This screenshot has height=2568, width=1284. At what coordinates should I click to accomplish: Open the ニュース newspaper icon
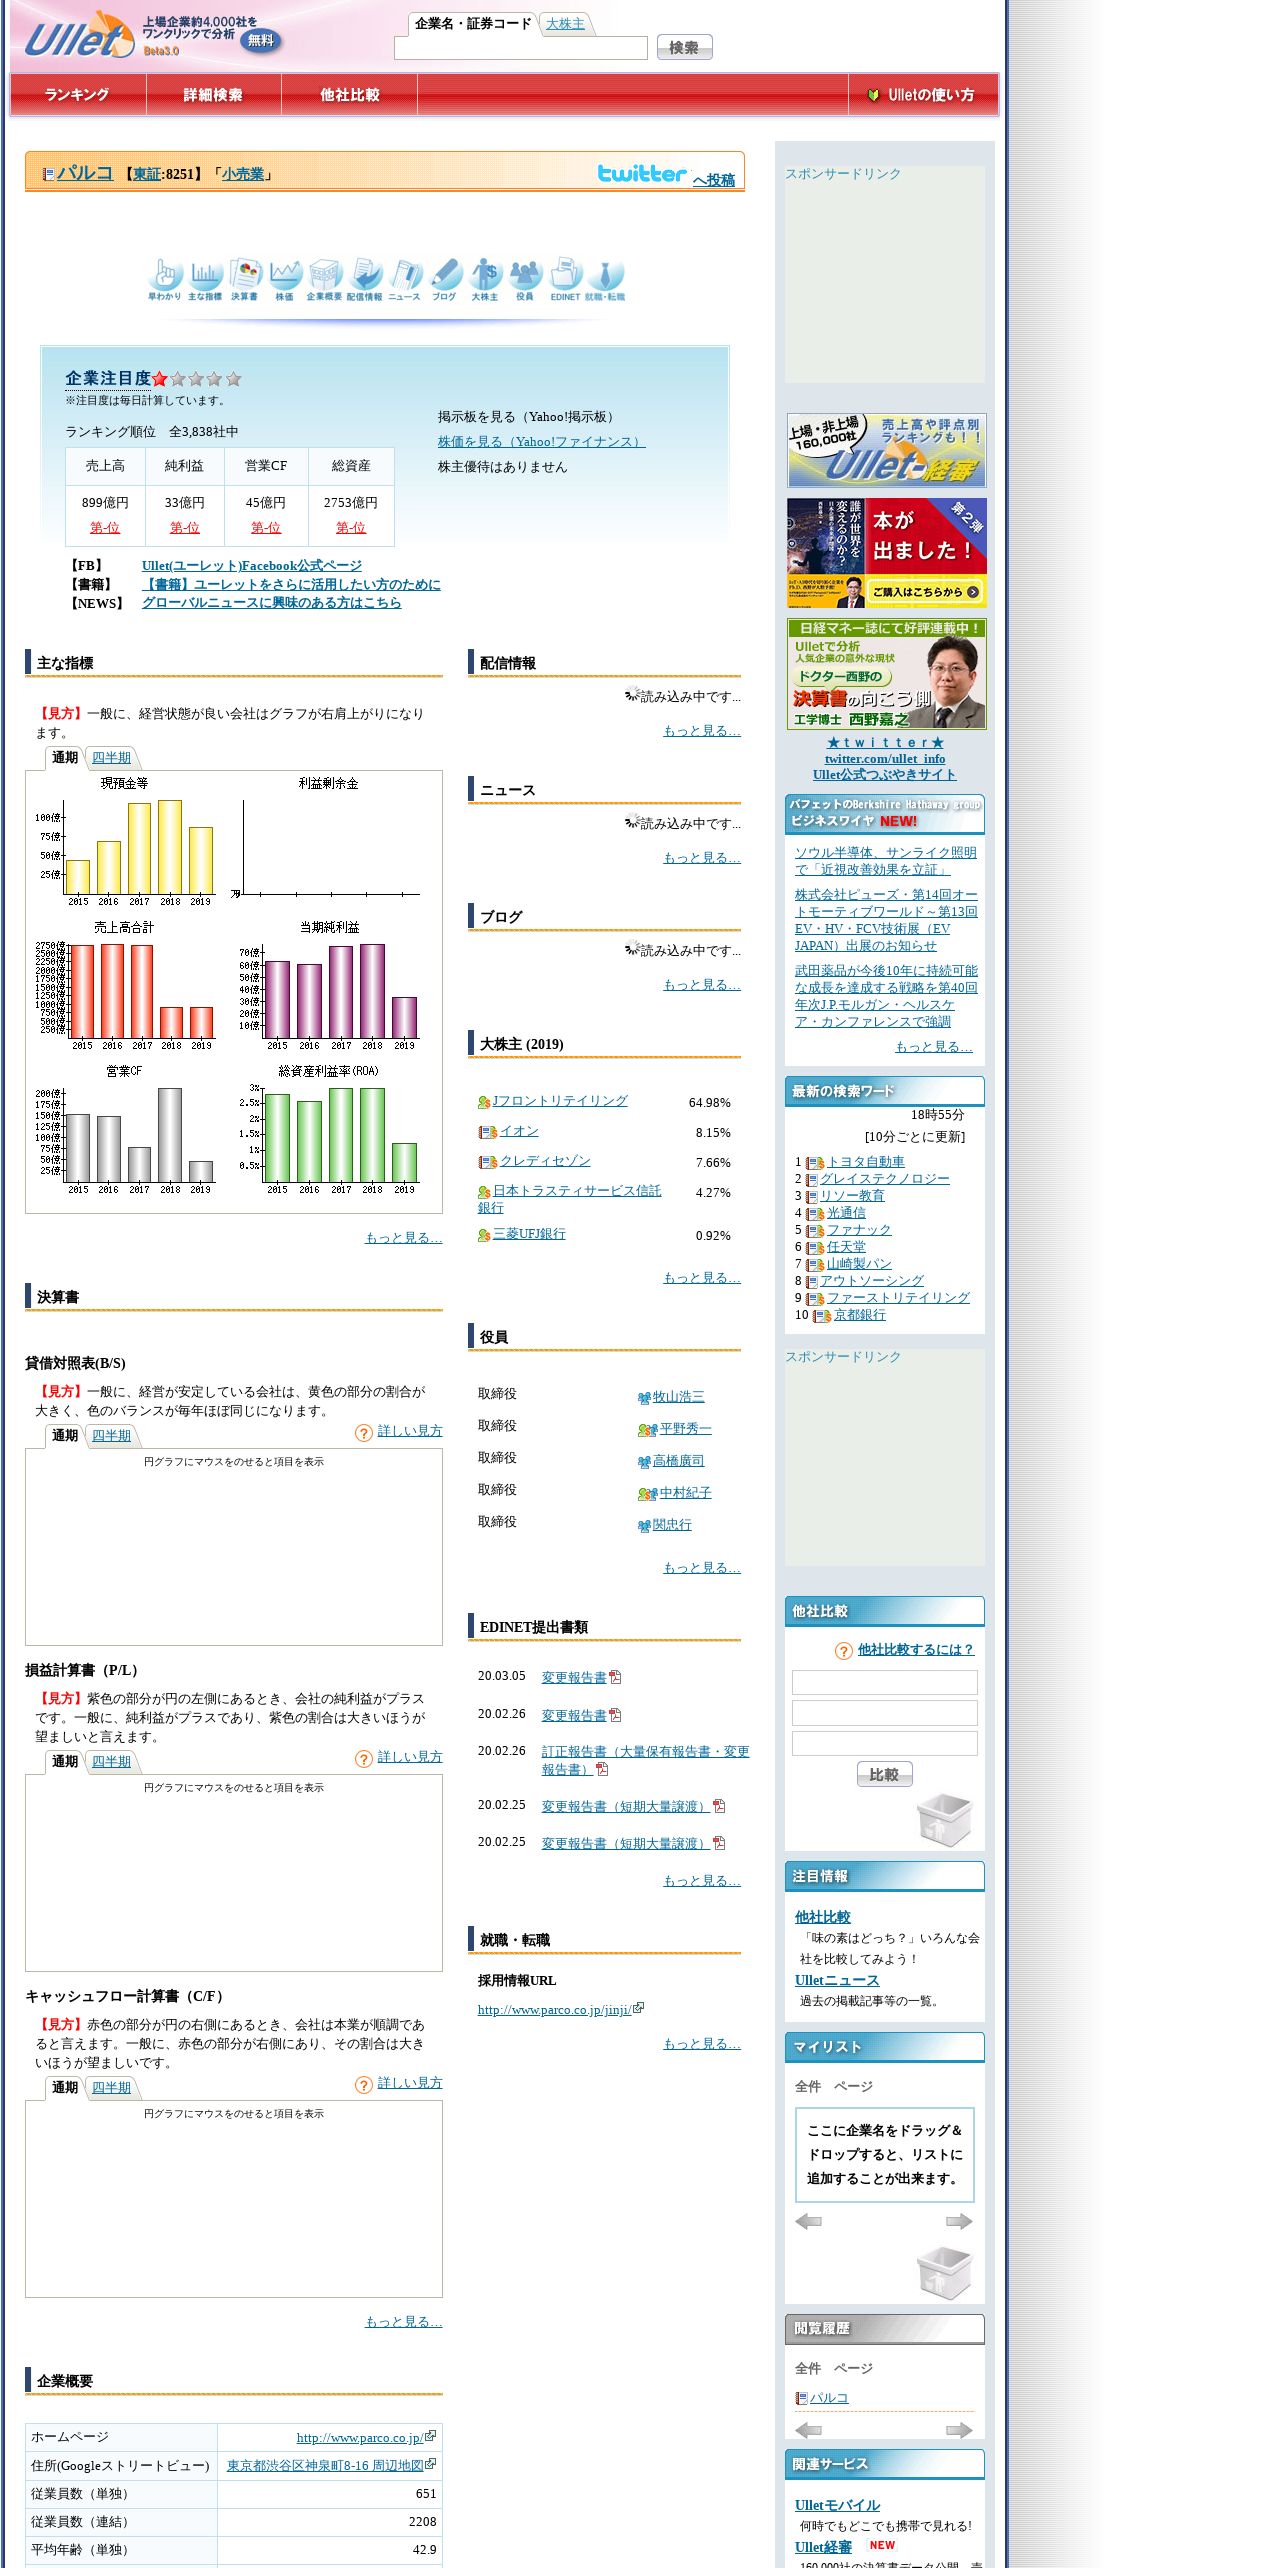(x=405, y=279)
